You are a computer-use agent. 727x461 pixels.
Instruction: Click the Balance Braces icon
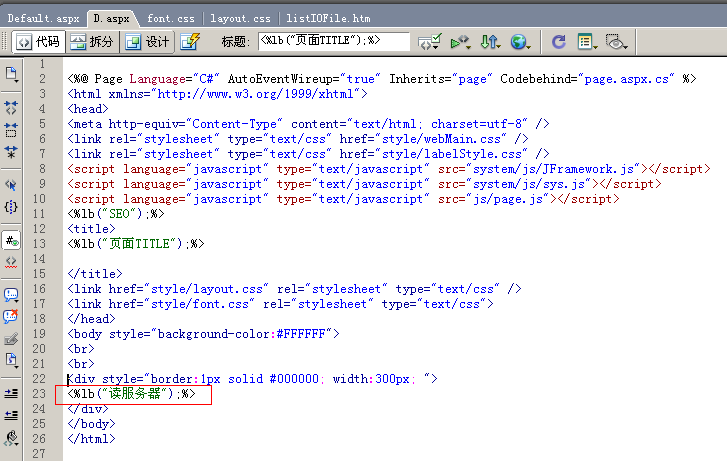click(11, 207)
